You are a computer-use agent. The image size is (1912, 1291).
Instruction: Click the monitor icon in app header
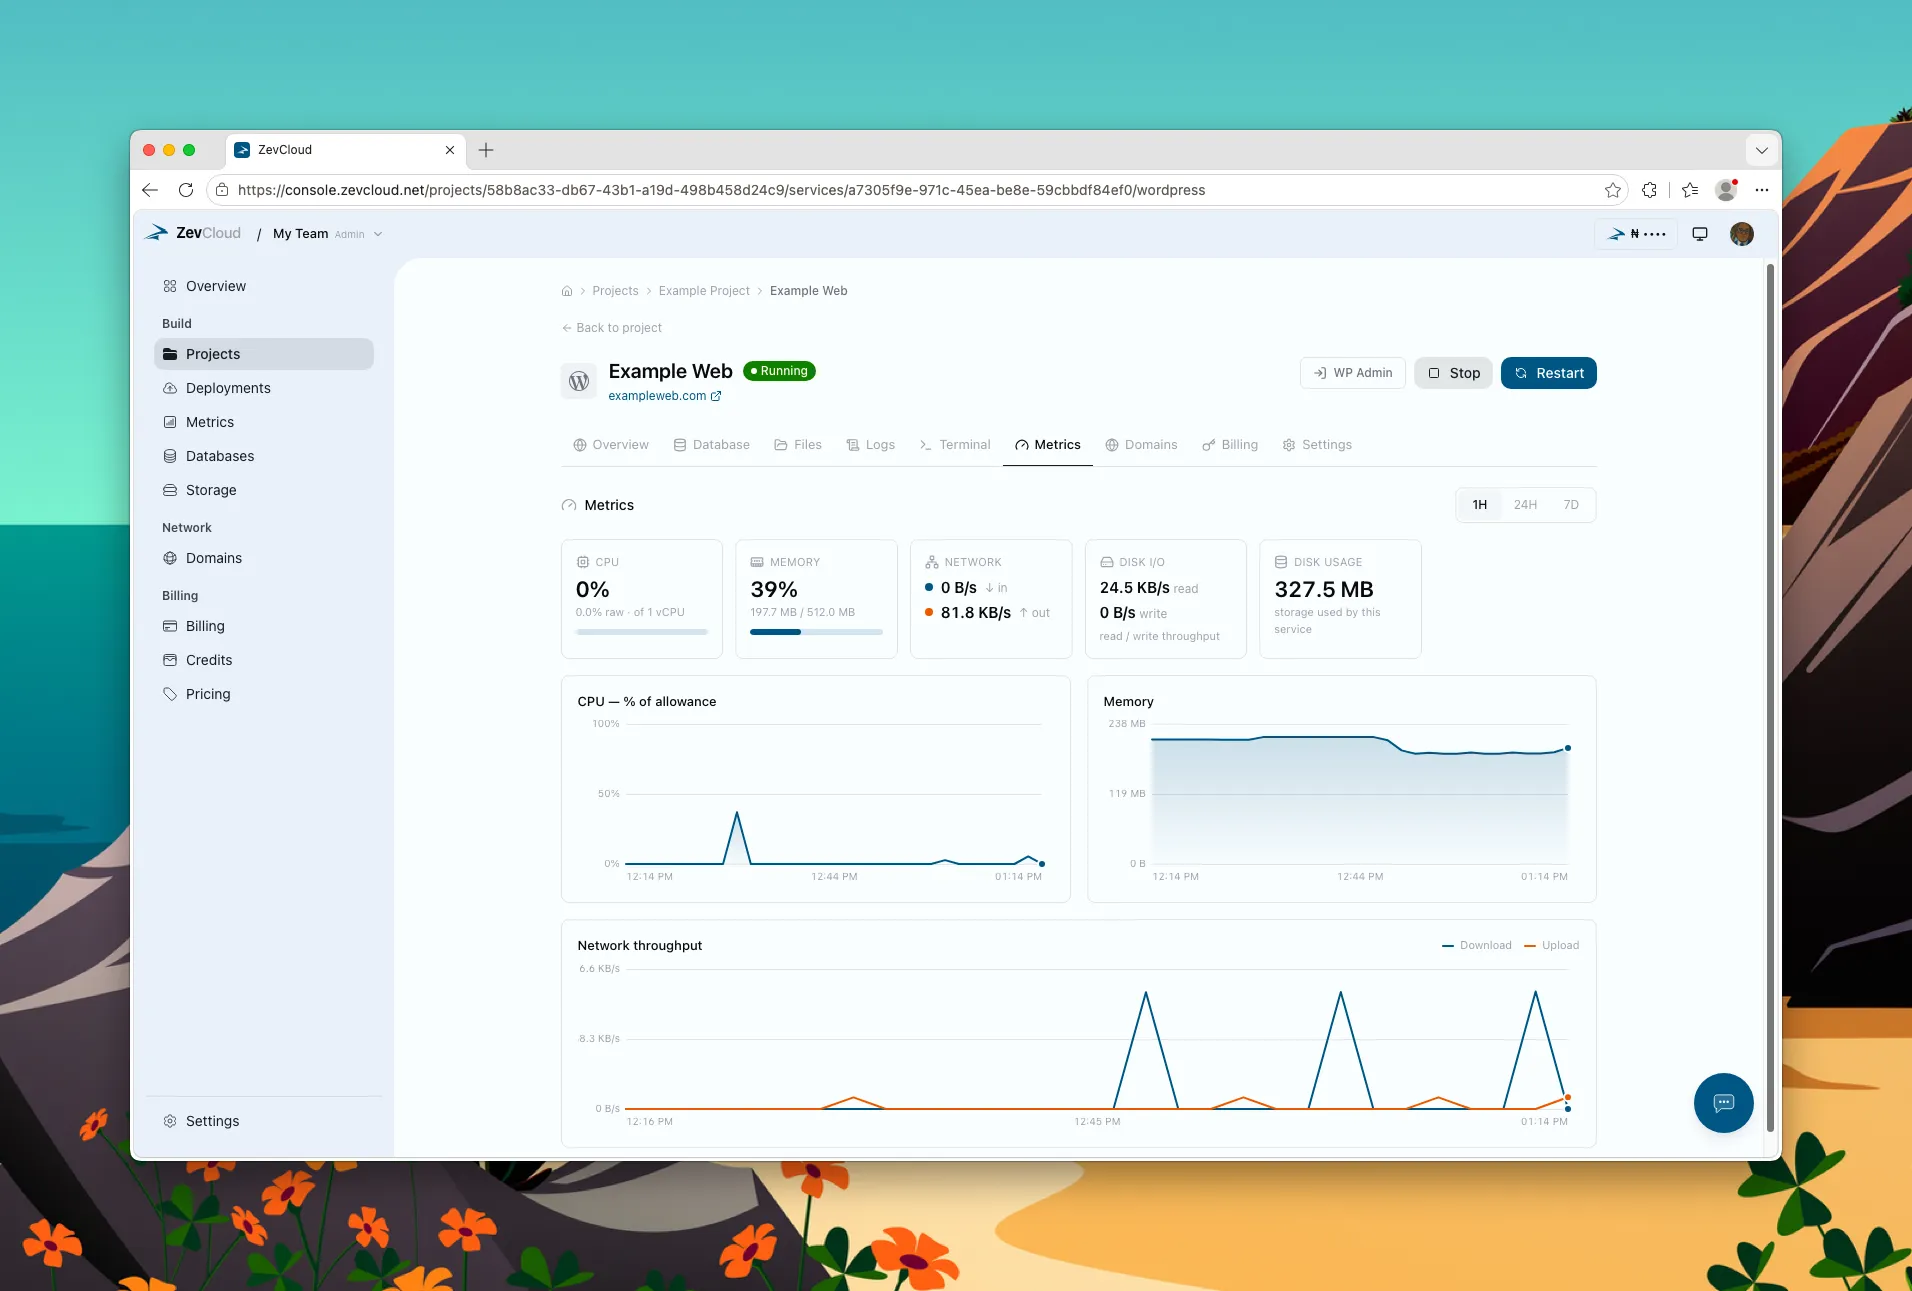(1700, 234)
